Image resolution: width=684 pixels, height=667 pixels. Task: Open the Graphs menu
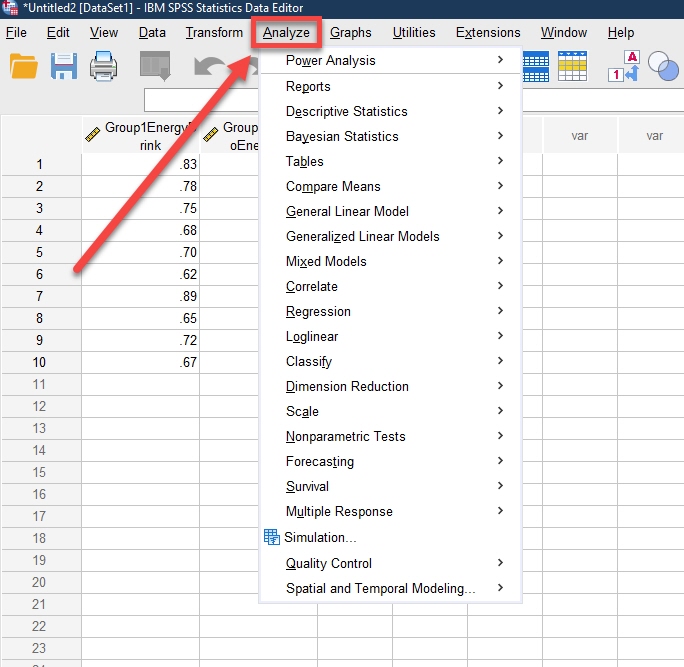pos(351,33)
